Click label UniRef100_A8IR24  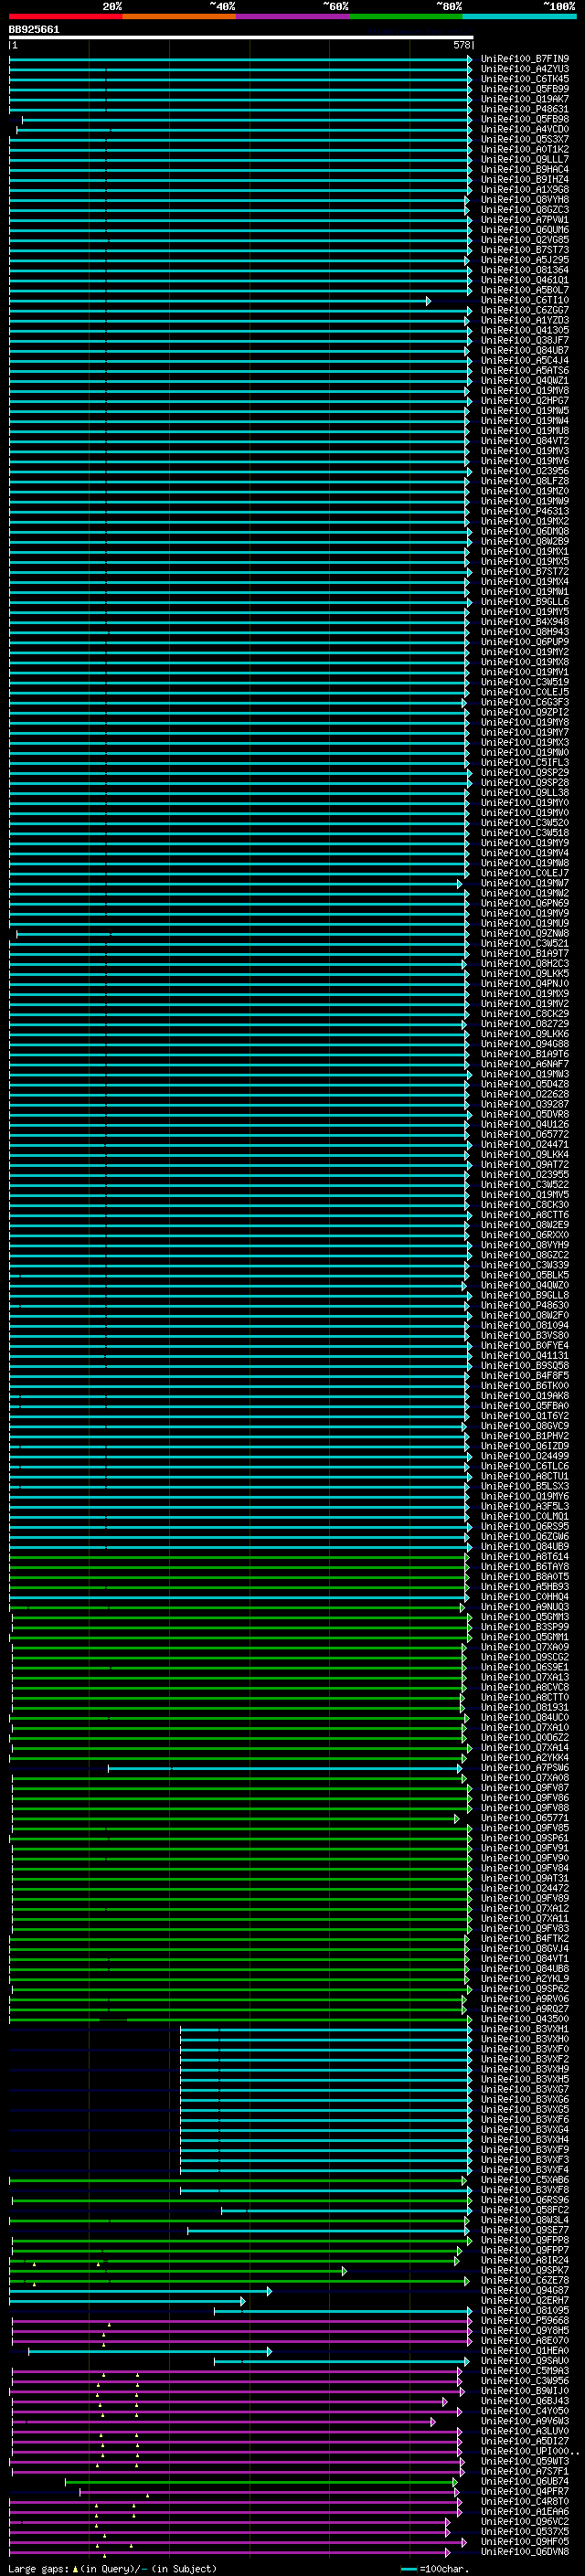[x=525, y=2260]
